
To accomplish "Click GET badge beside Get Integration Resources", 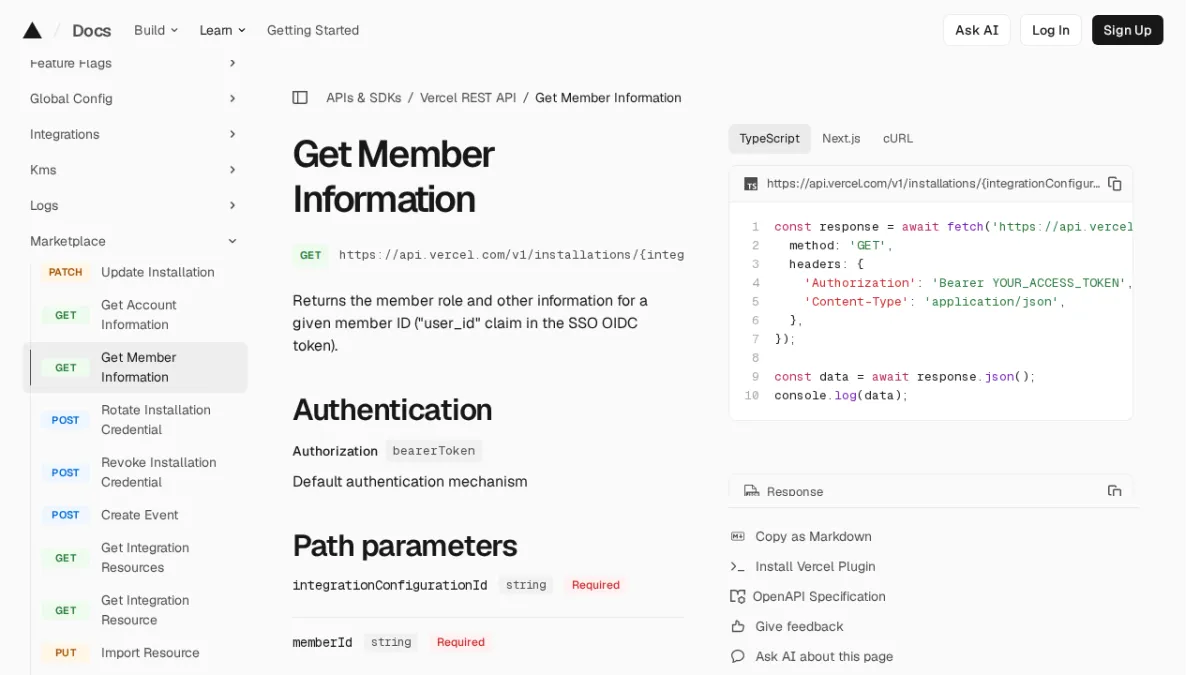I will tap(66, 558).
